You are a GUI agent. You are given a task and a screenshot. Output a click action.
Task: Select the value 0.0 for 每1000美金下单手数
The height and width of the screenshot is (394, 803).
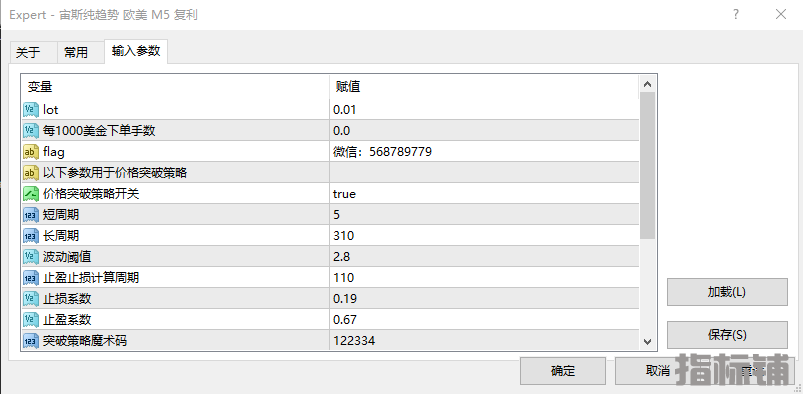point(342,131)
